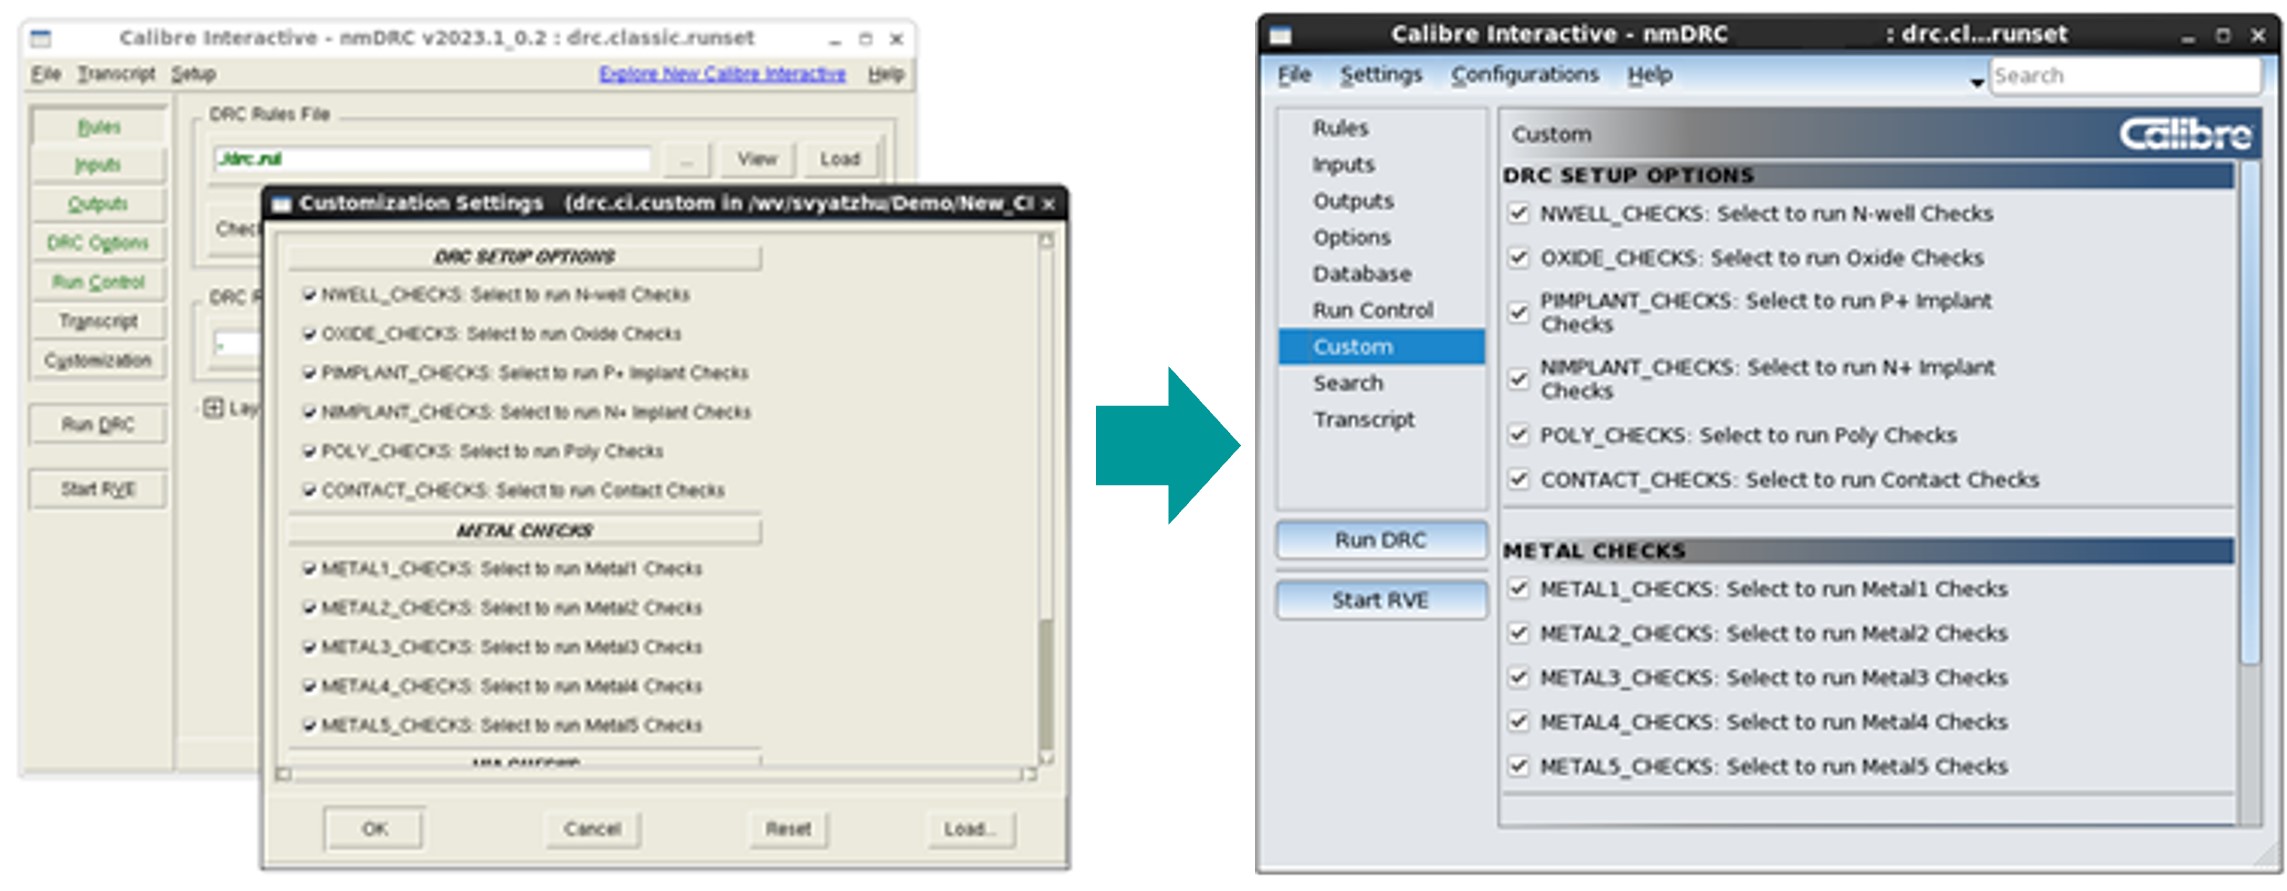Screen dimensions: 2287x891
Task: Open the Settings menu
Action: tap(1380, 75)
